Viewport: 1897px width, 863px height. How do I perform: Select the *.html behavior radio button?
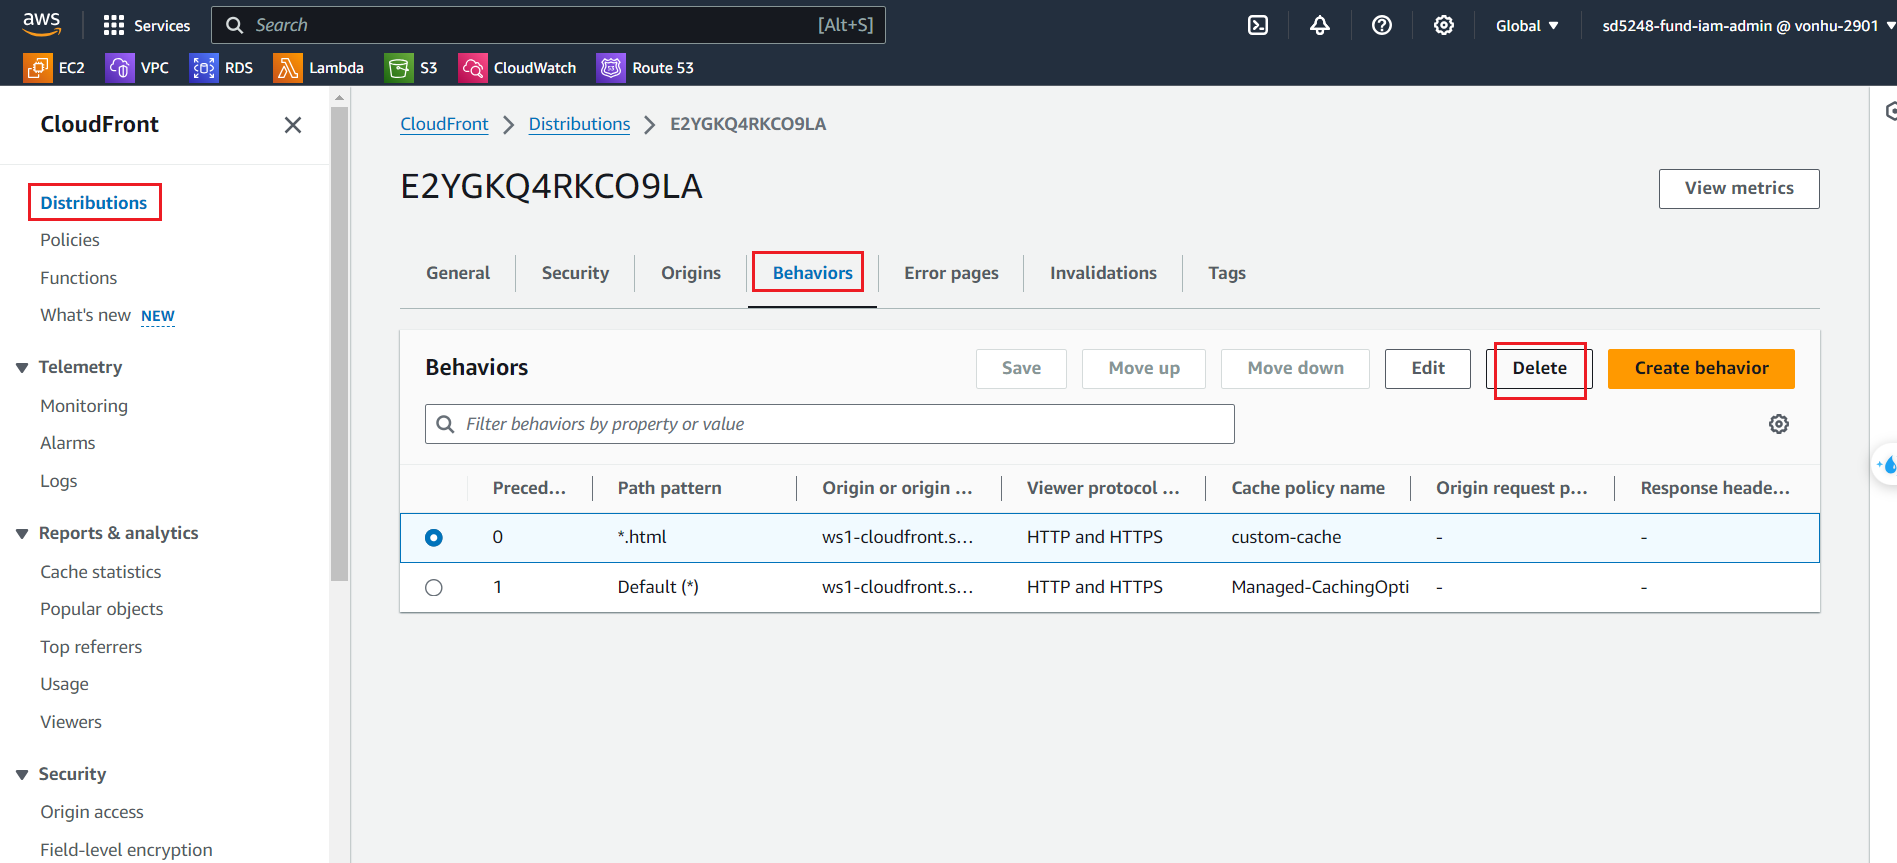tap(434, 538)
